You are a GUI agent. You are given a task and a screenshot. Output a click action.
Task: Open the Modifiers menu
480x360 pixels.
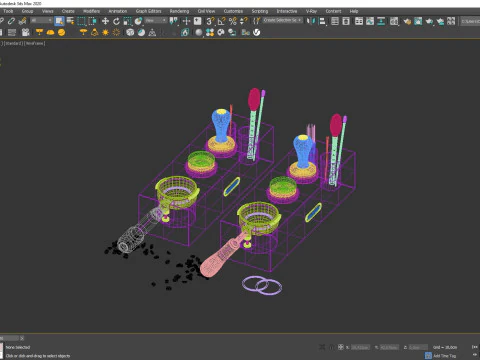pos(91,11)
